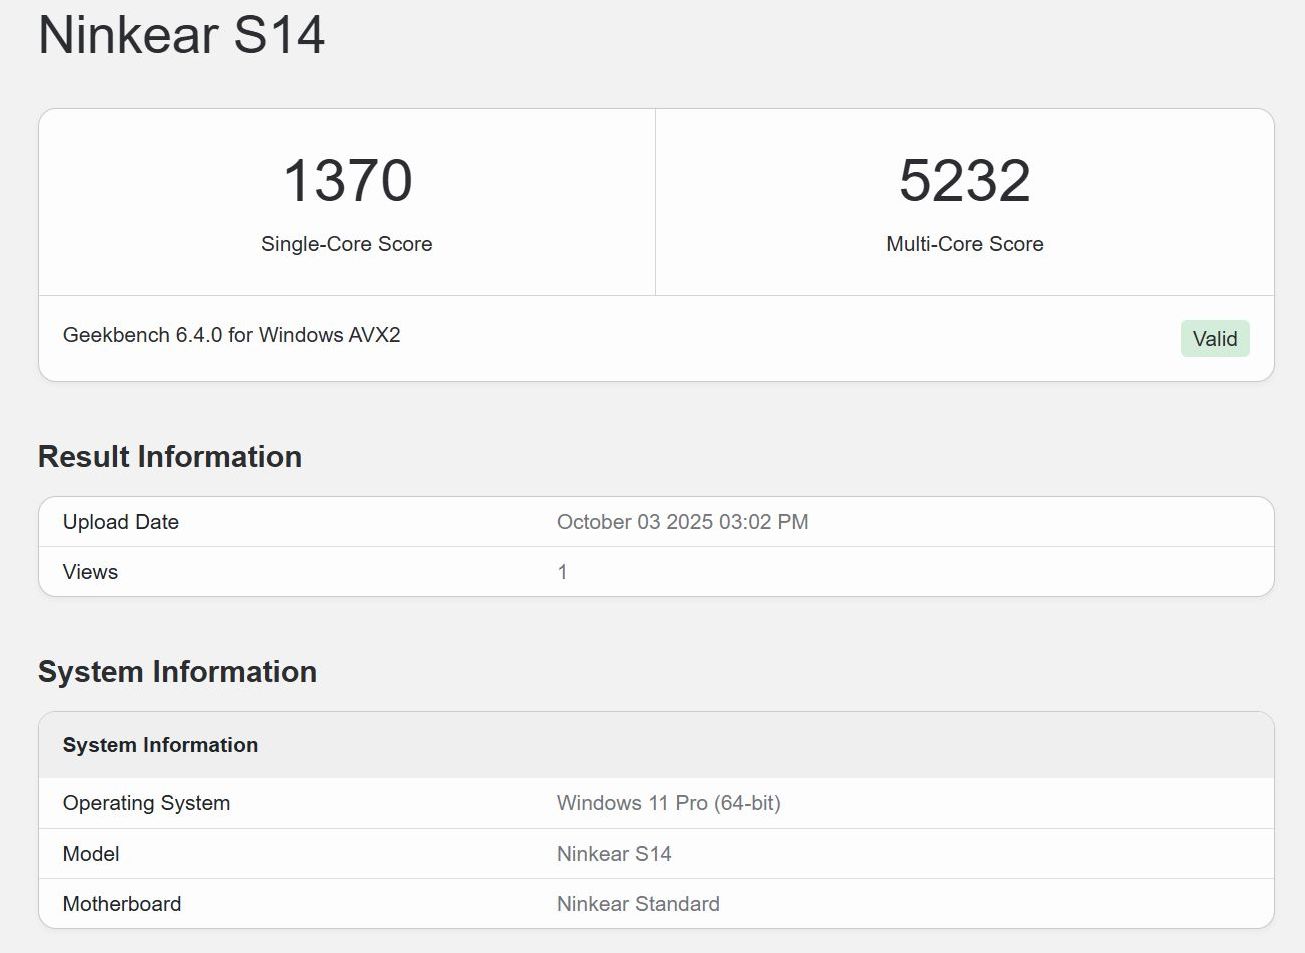Click the Ninkear Standard motherboard value

[638, 904]
